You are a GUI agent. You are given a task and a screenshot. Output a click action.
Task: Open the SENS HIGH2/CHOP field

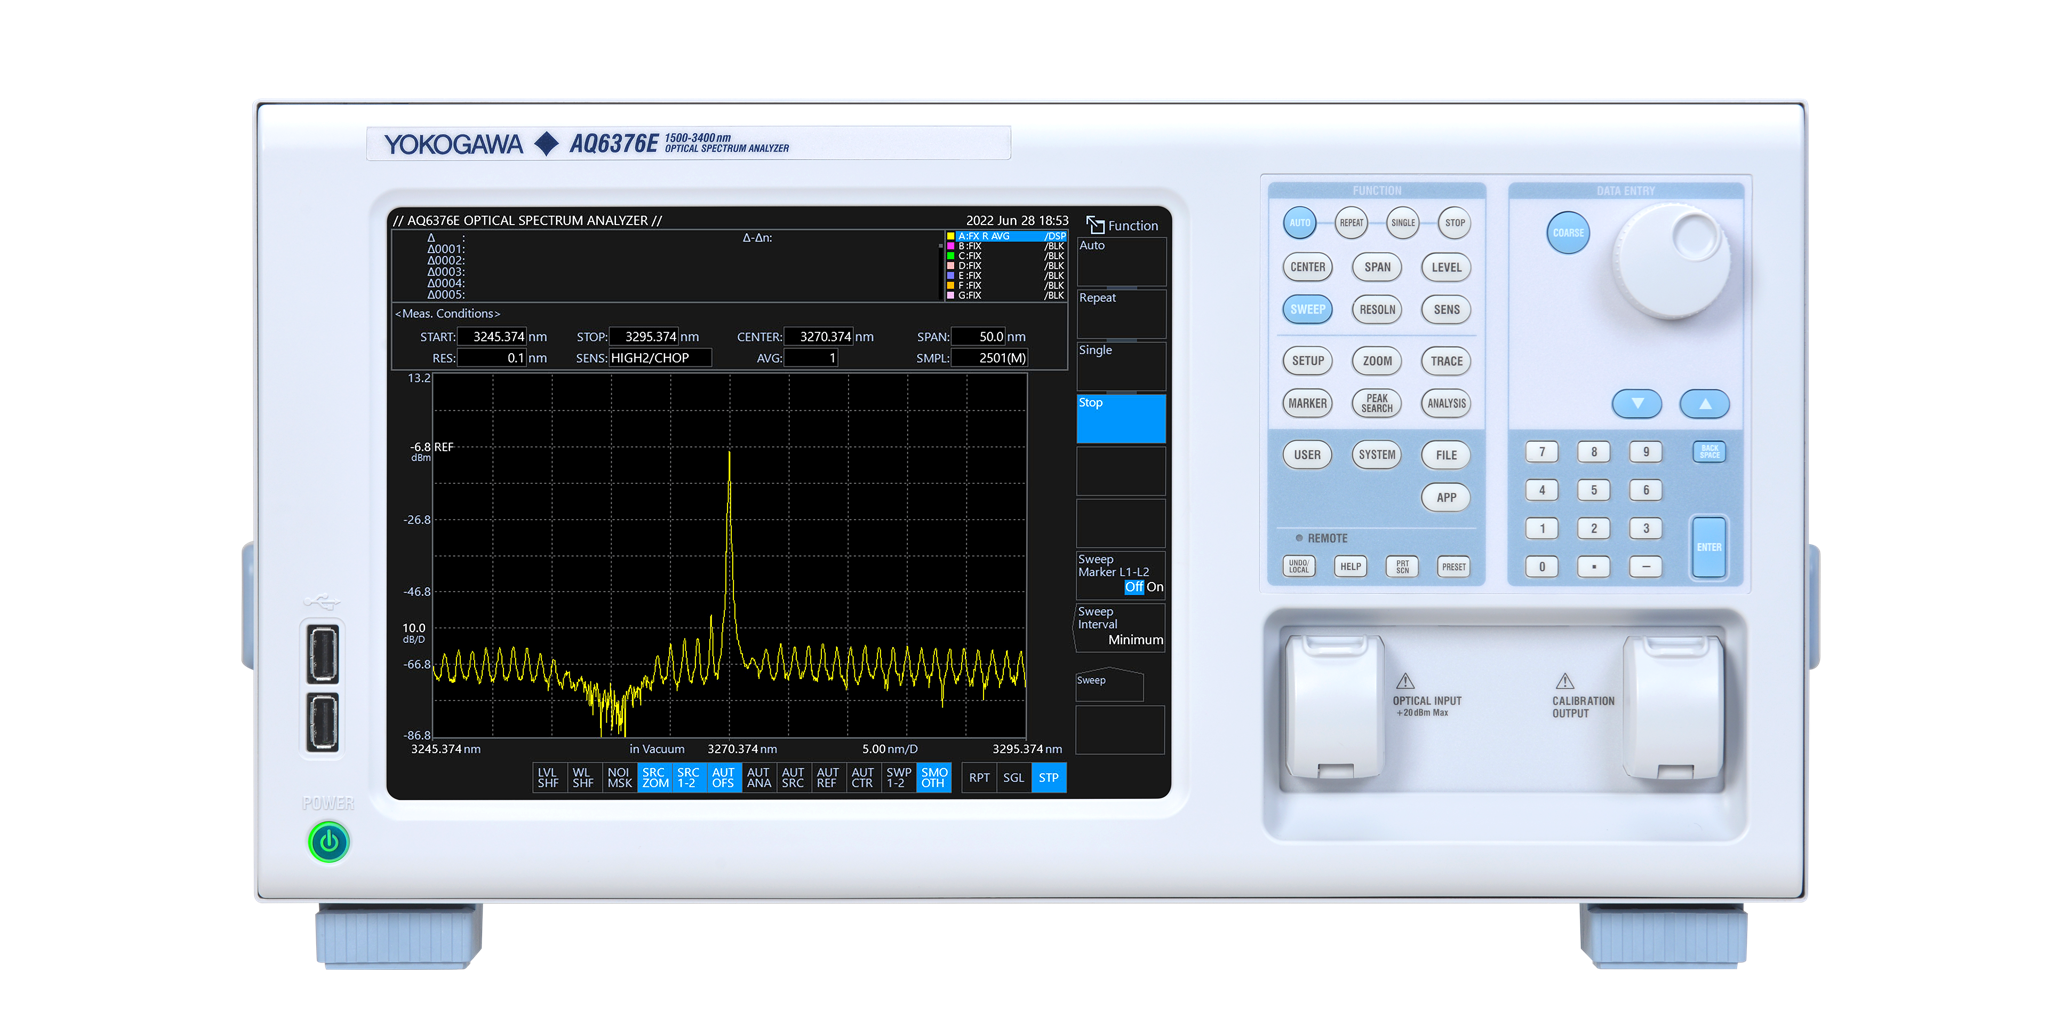pyautogui.click(x=660, y=358)
